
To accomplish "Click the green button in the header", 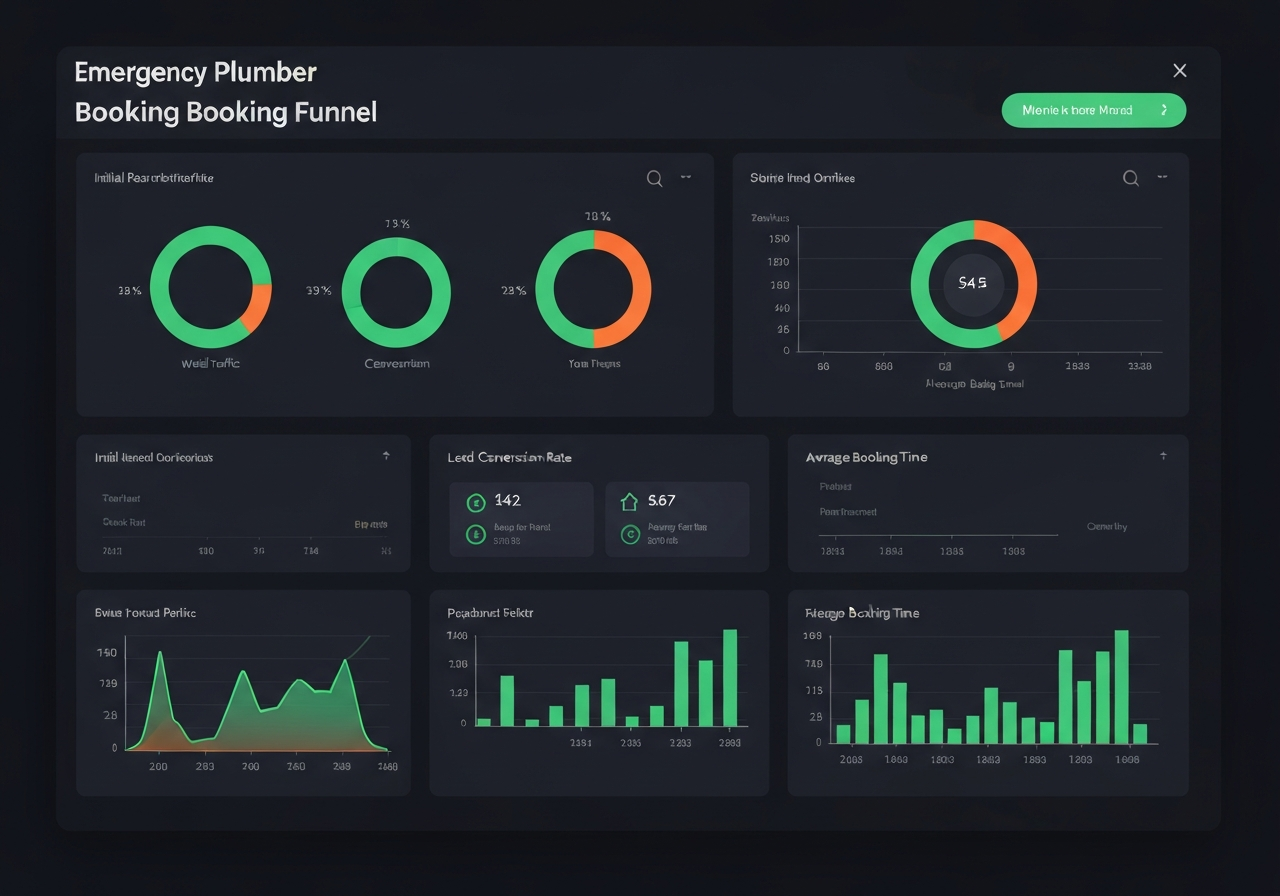I will pos(1094,110).
